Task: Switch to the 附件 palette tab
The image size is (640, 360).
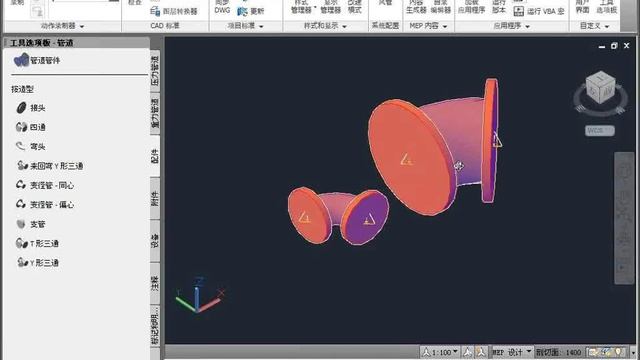Action: (x=155, y=198)
